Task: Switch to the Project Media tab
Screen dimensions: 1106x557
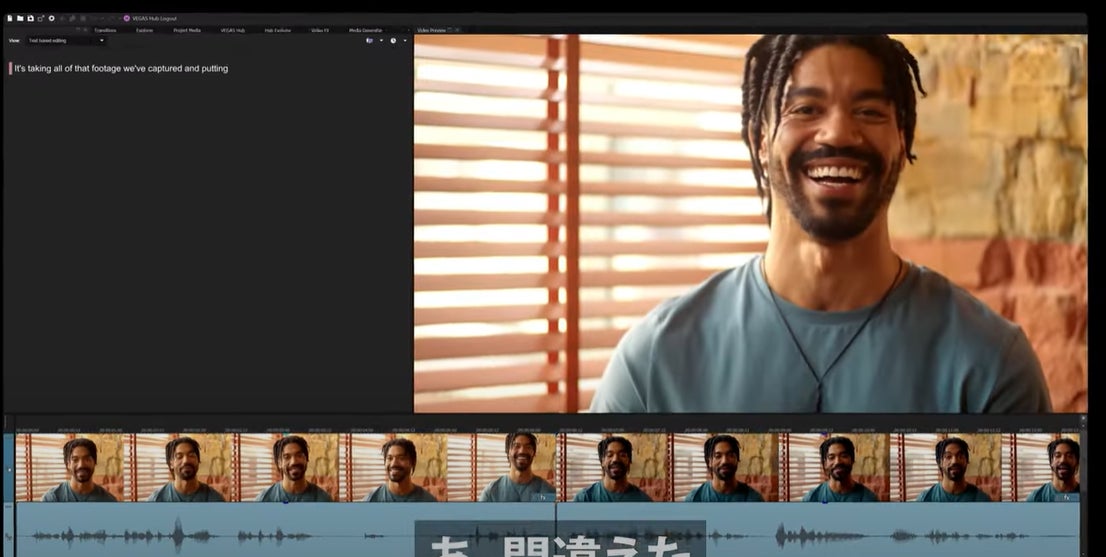Action: tap(187, 30)
